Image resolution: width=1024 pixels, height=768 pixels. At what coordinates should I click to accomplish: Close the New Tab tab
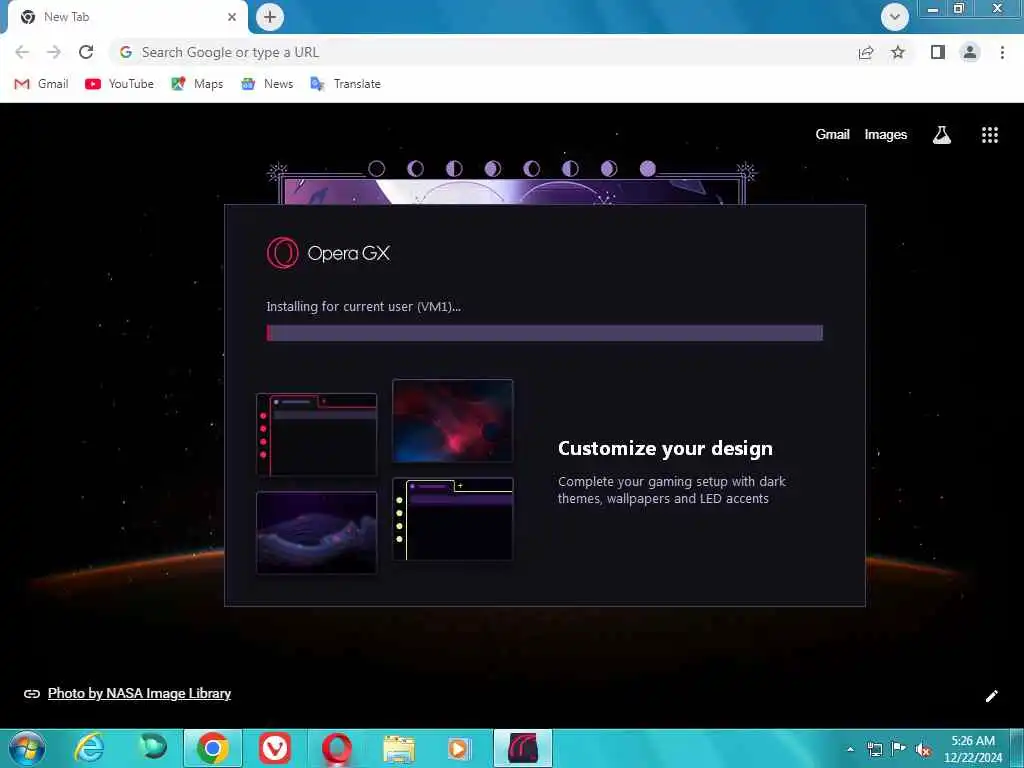point(232,17)
